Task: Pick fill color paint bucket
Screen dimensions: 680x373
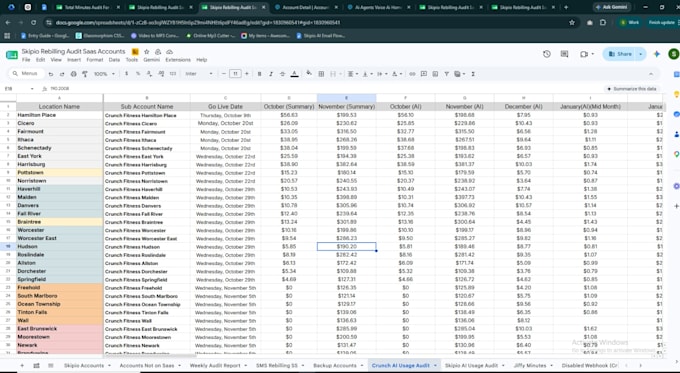Action: [x=309, y=74]
